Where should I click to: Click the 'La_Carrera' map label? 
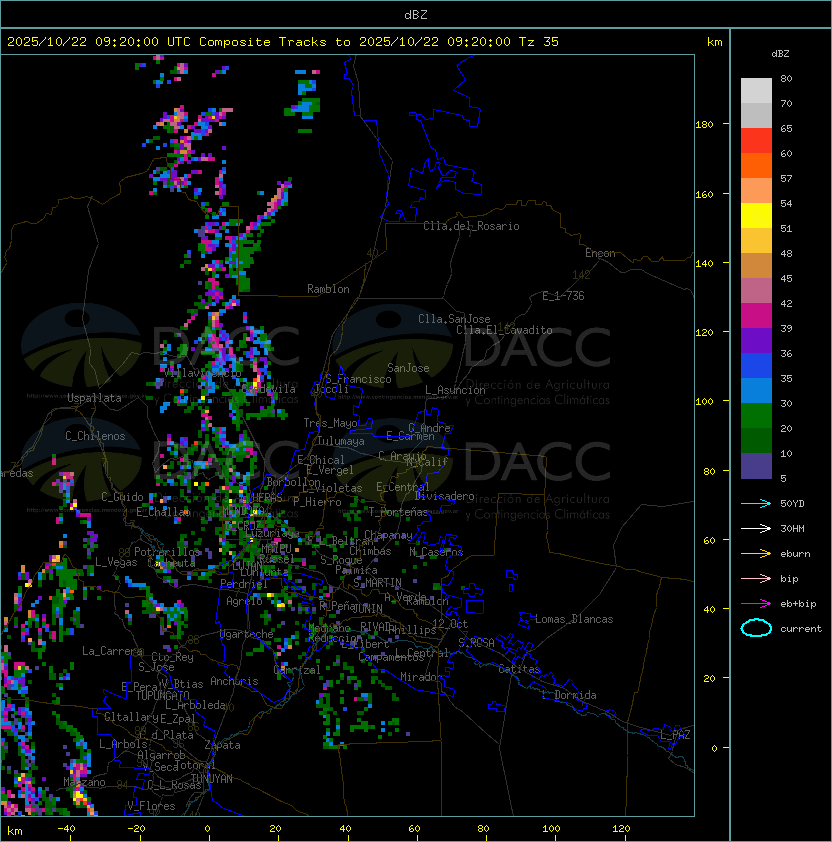(112, 651)
